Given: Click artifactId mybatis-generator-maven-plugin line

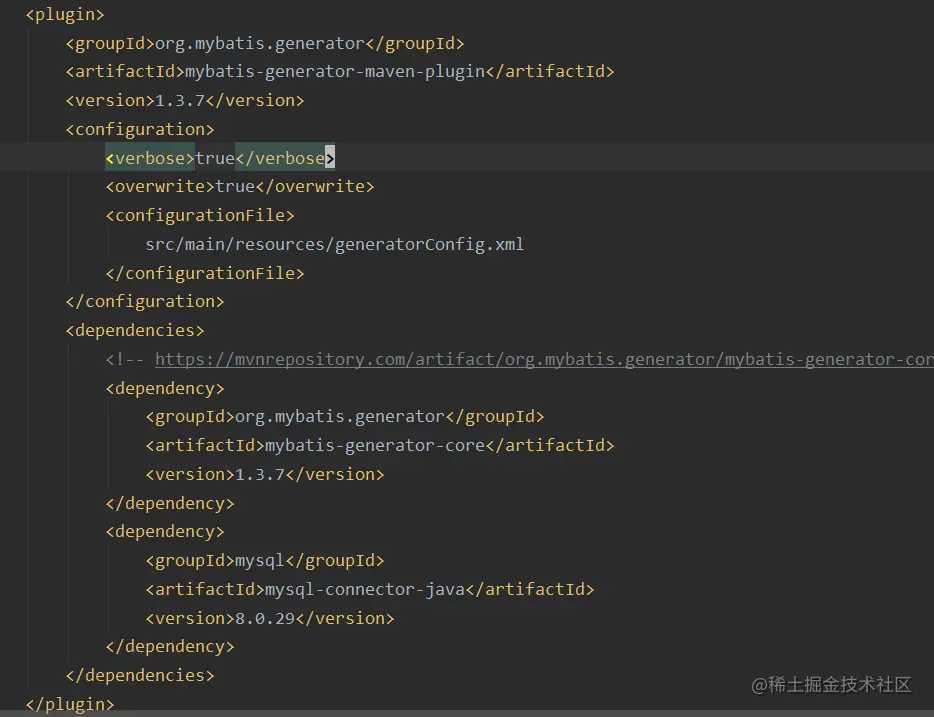Looking at the screenshot, I should (x=340, y=71).
